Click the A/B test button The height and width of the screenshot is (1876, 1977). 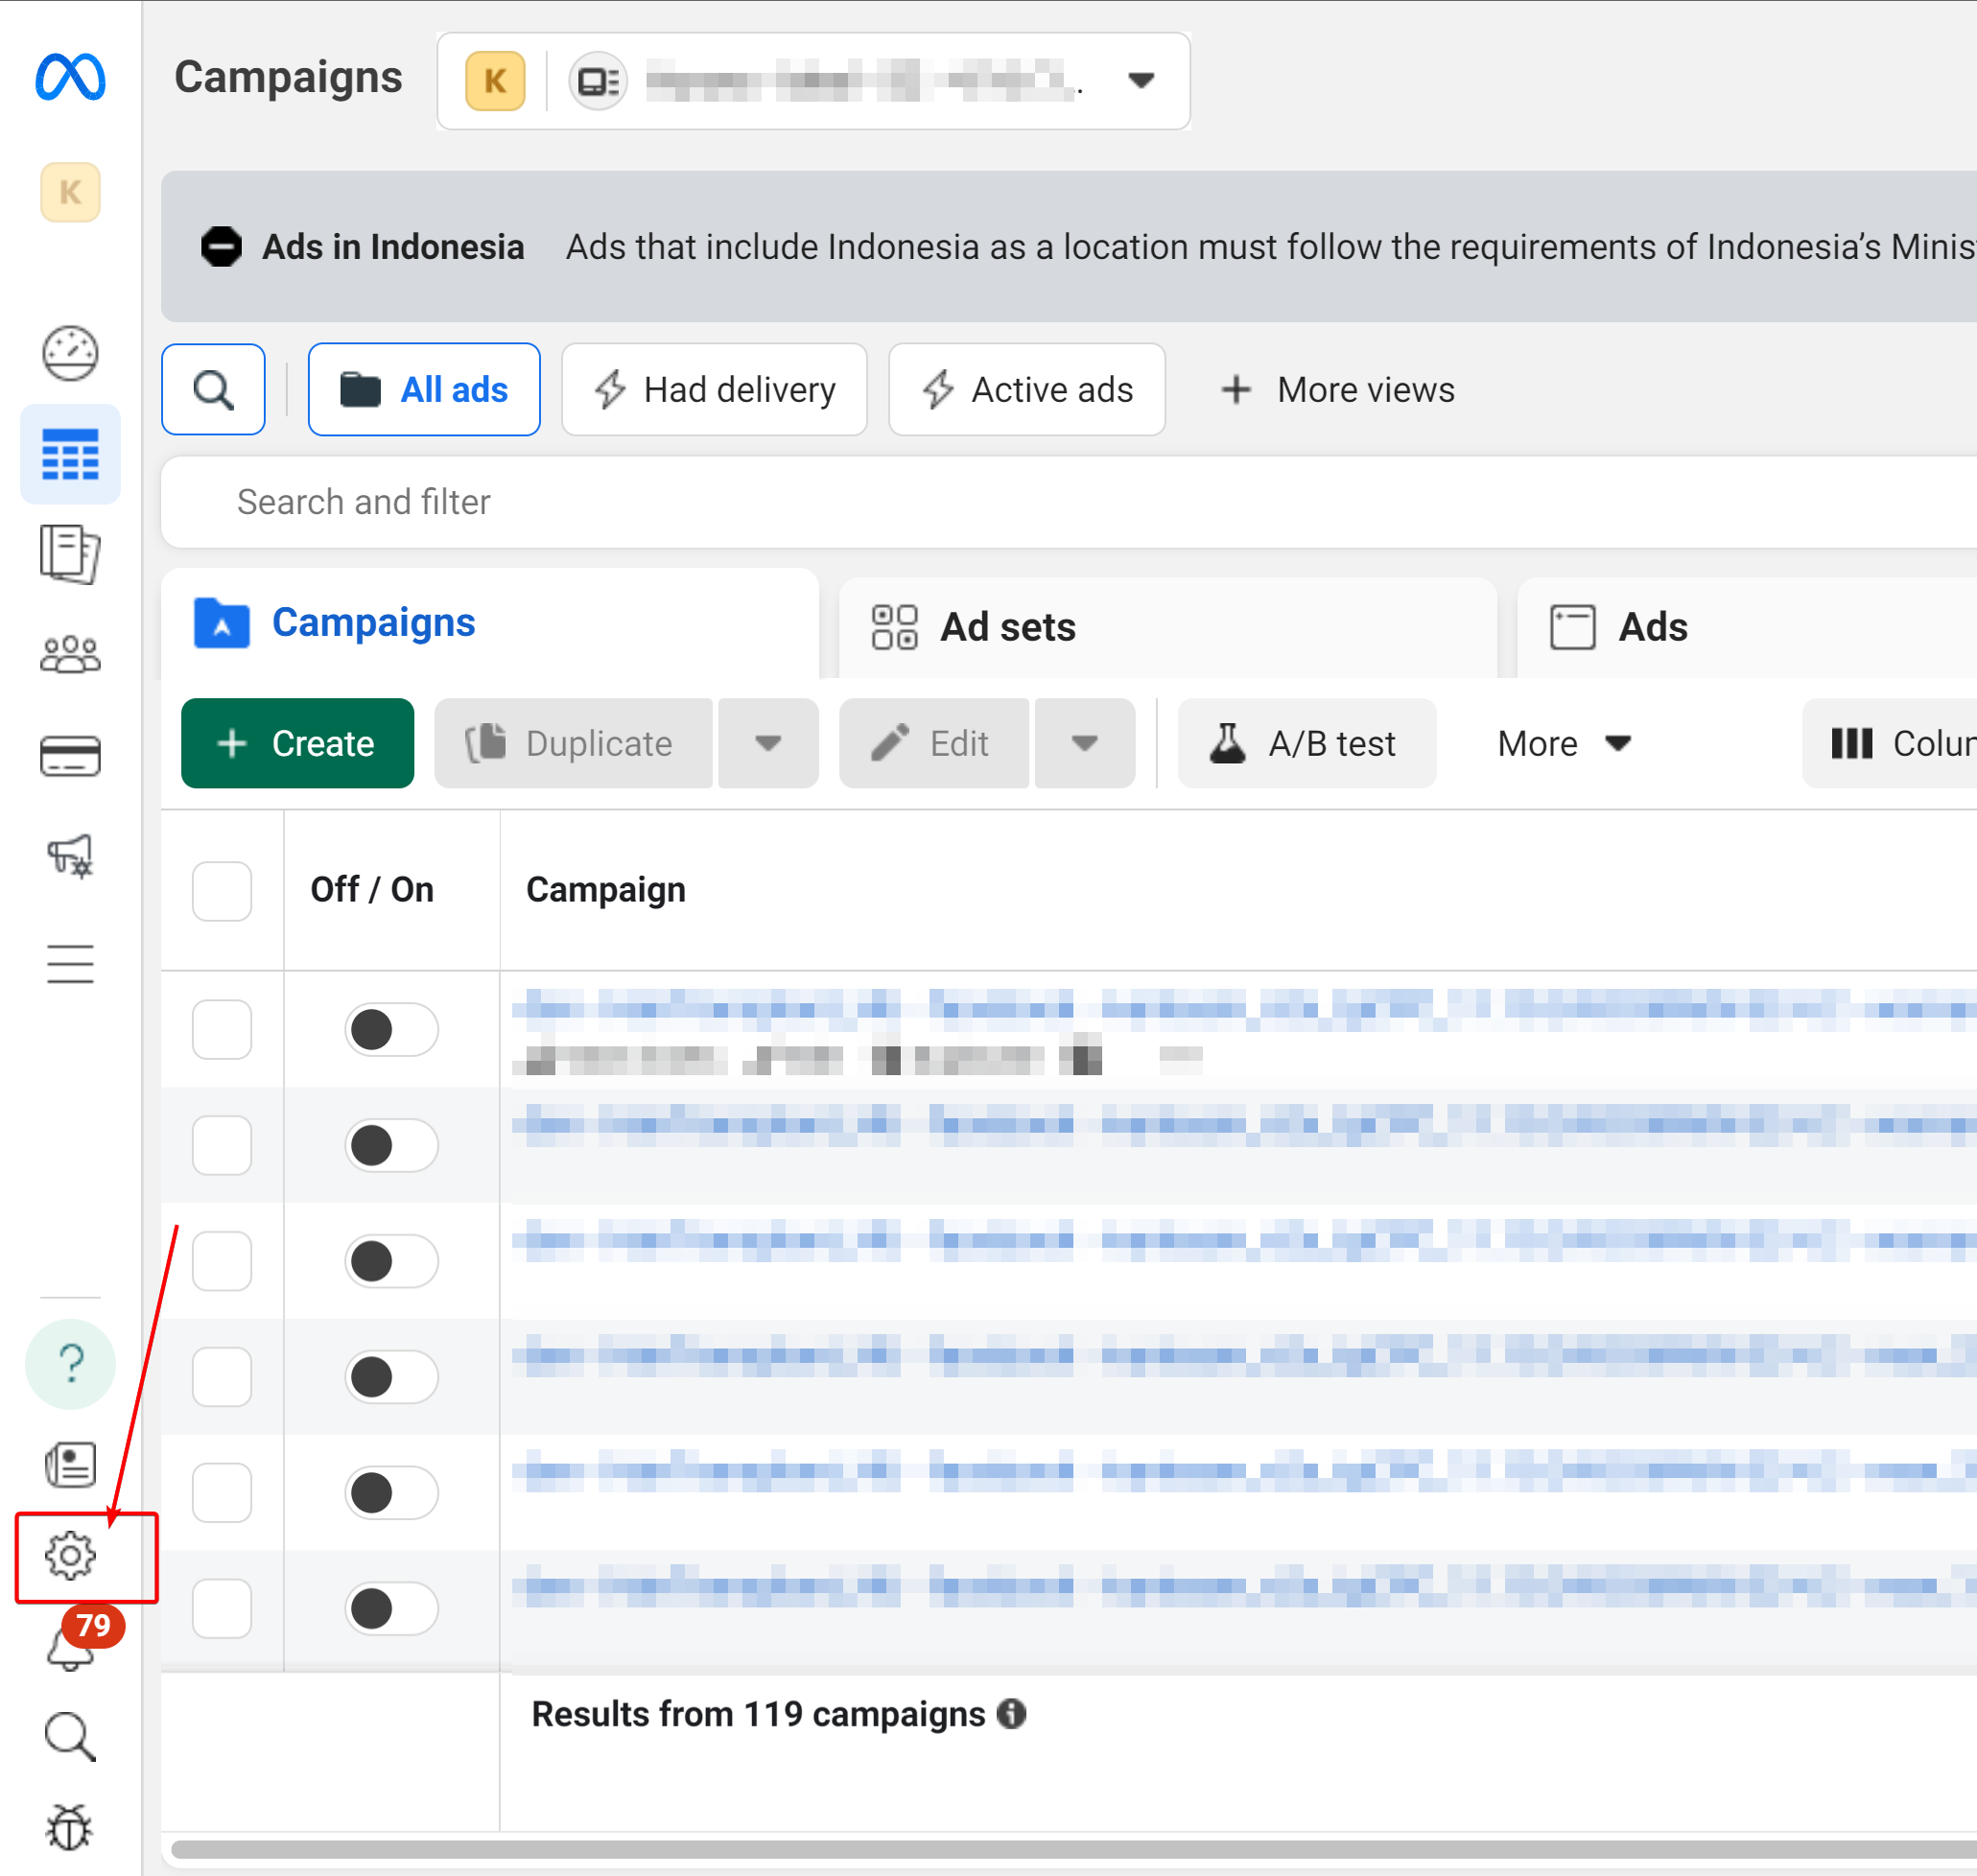coord(1306,743)
